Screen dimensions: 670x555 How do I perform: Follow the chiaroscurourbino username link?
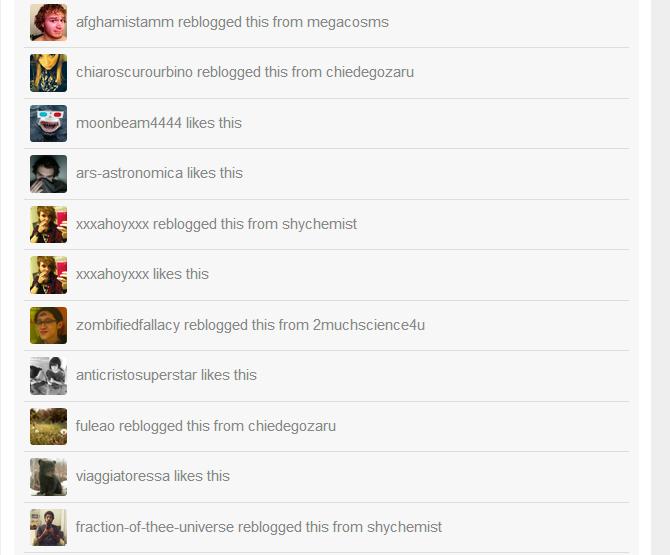point(134,72)
